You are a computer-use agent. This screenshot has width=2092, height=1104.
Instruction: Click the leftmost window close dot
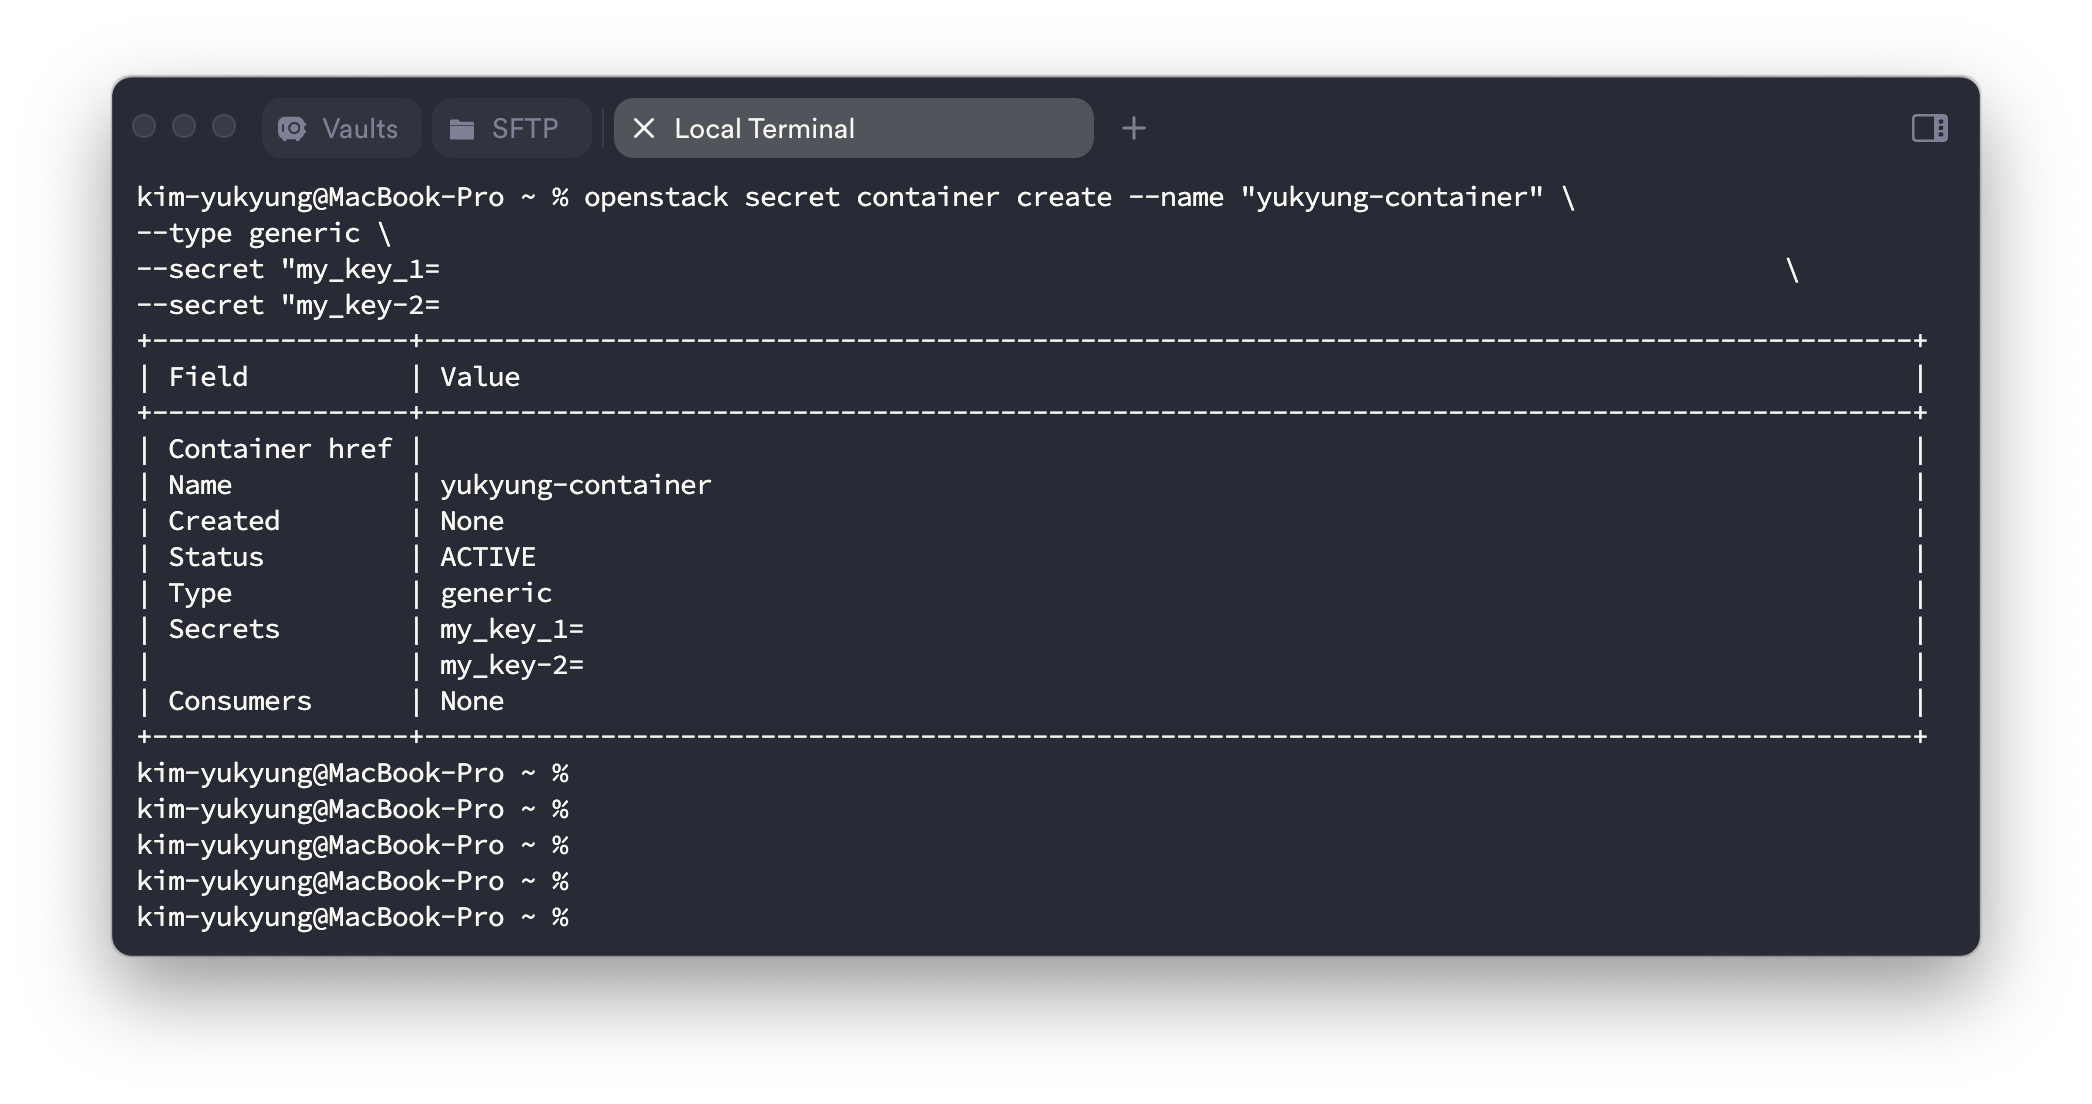pyautogui.click(x=144, y=127)
